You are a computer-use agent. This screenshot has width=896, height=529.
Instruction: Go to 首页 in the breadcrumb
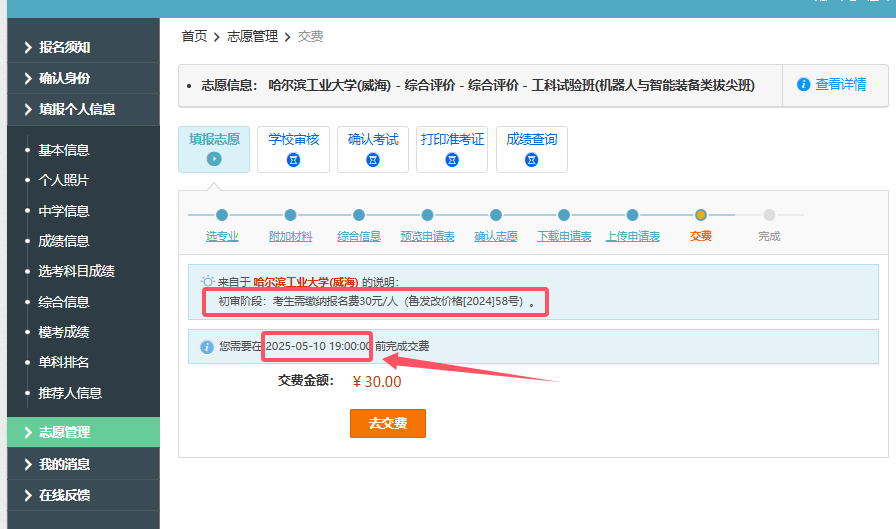(x=194, y=36)
